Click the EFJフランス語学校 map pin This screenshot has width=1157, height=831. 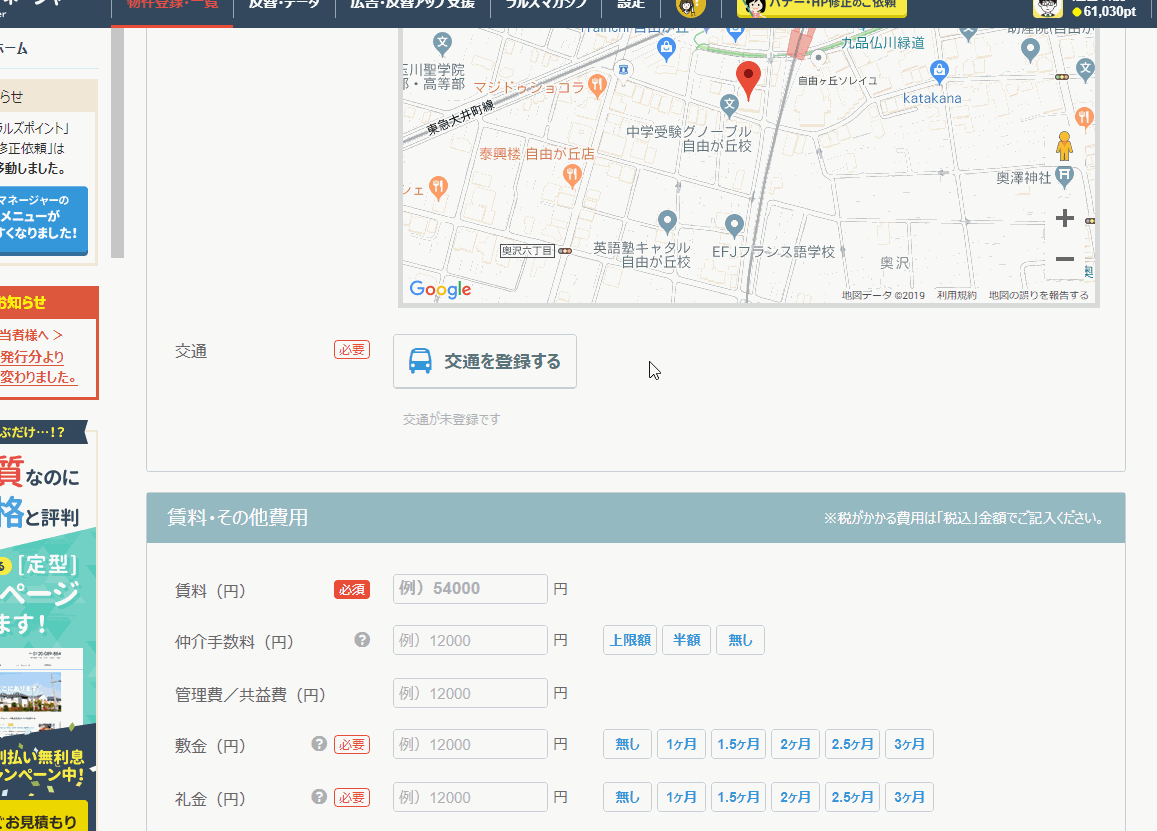pyautogui.click(x=733, y=225)
